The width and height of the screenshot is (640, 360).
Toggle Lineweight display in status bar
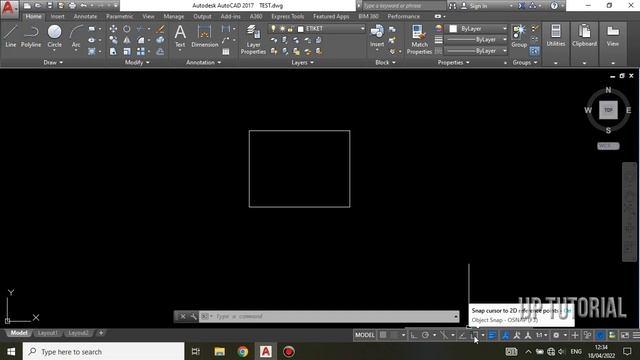[492, 335]
